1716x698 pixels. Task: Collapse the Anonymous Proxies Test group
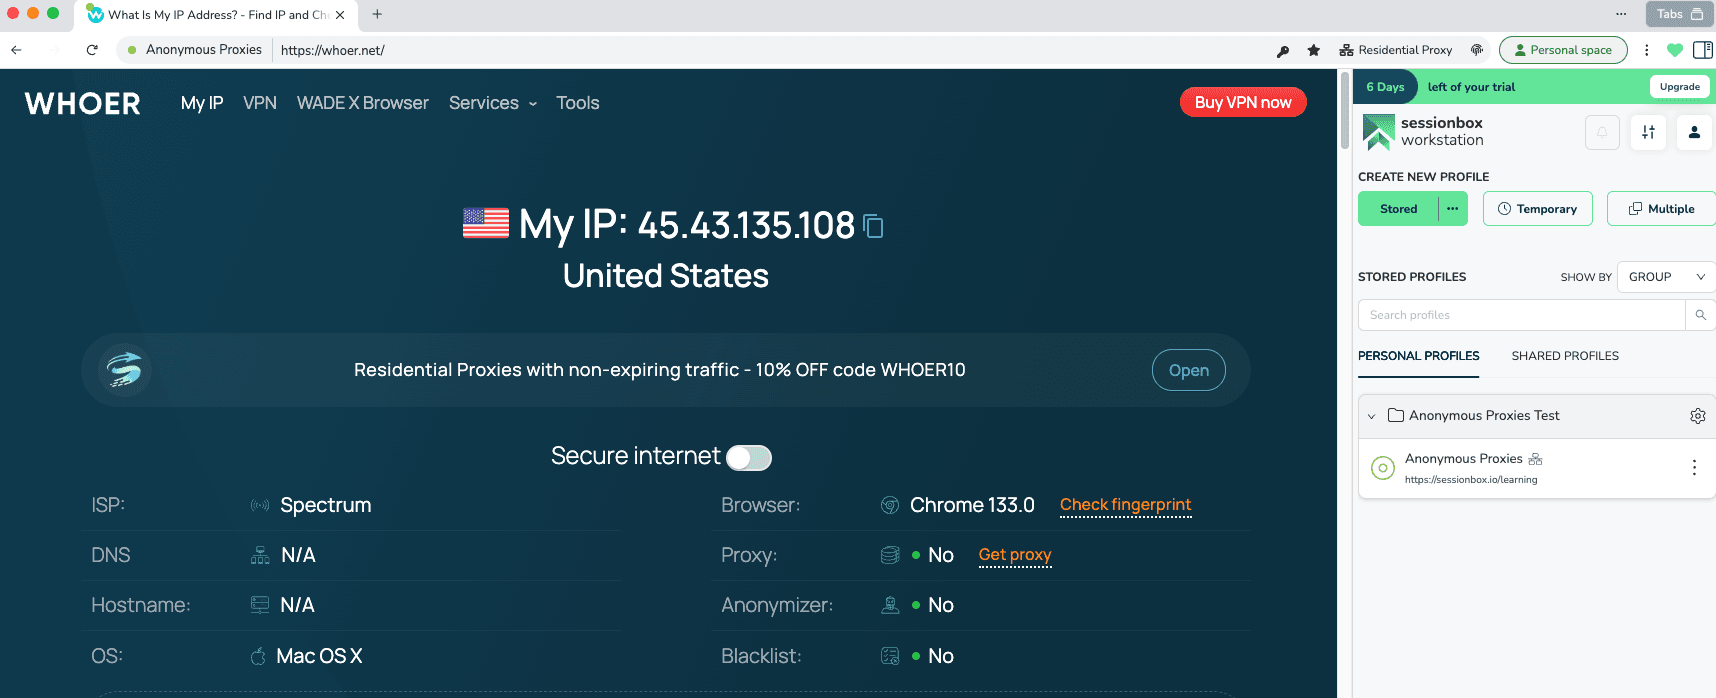1371,416
